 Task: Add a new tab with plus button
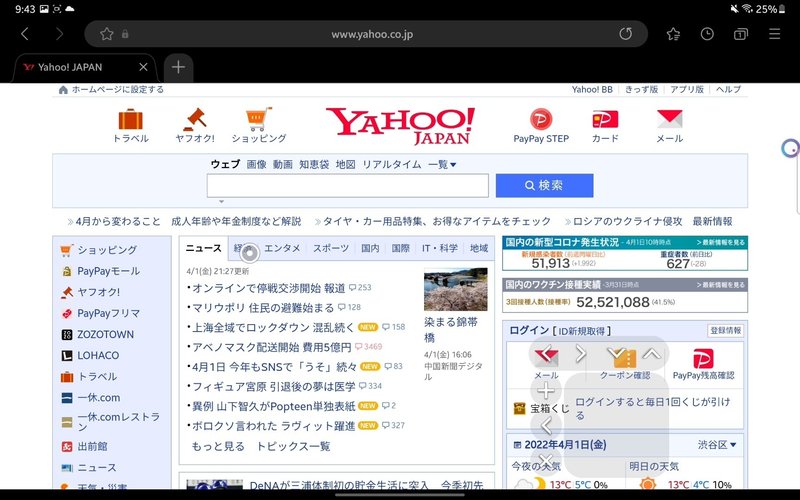click(x=178, y=67)
